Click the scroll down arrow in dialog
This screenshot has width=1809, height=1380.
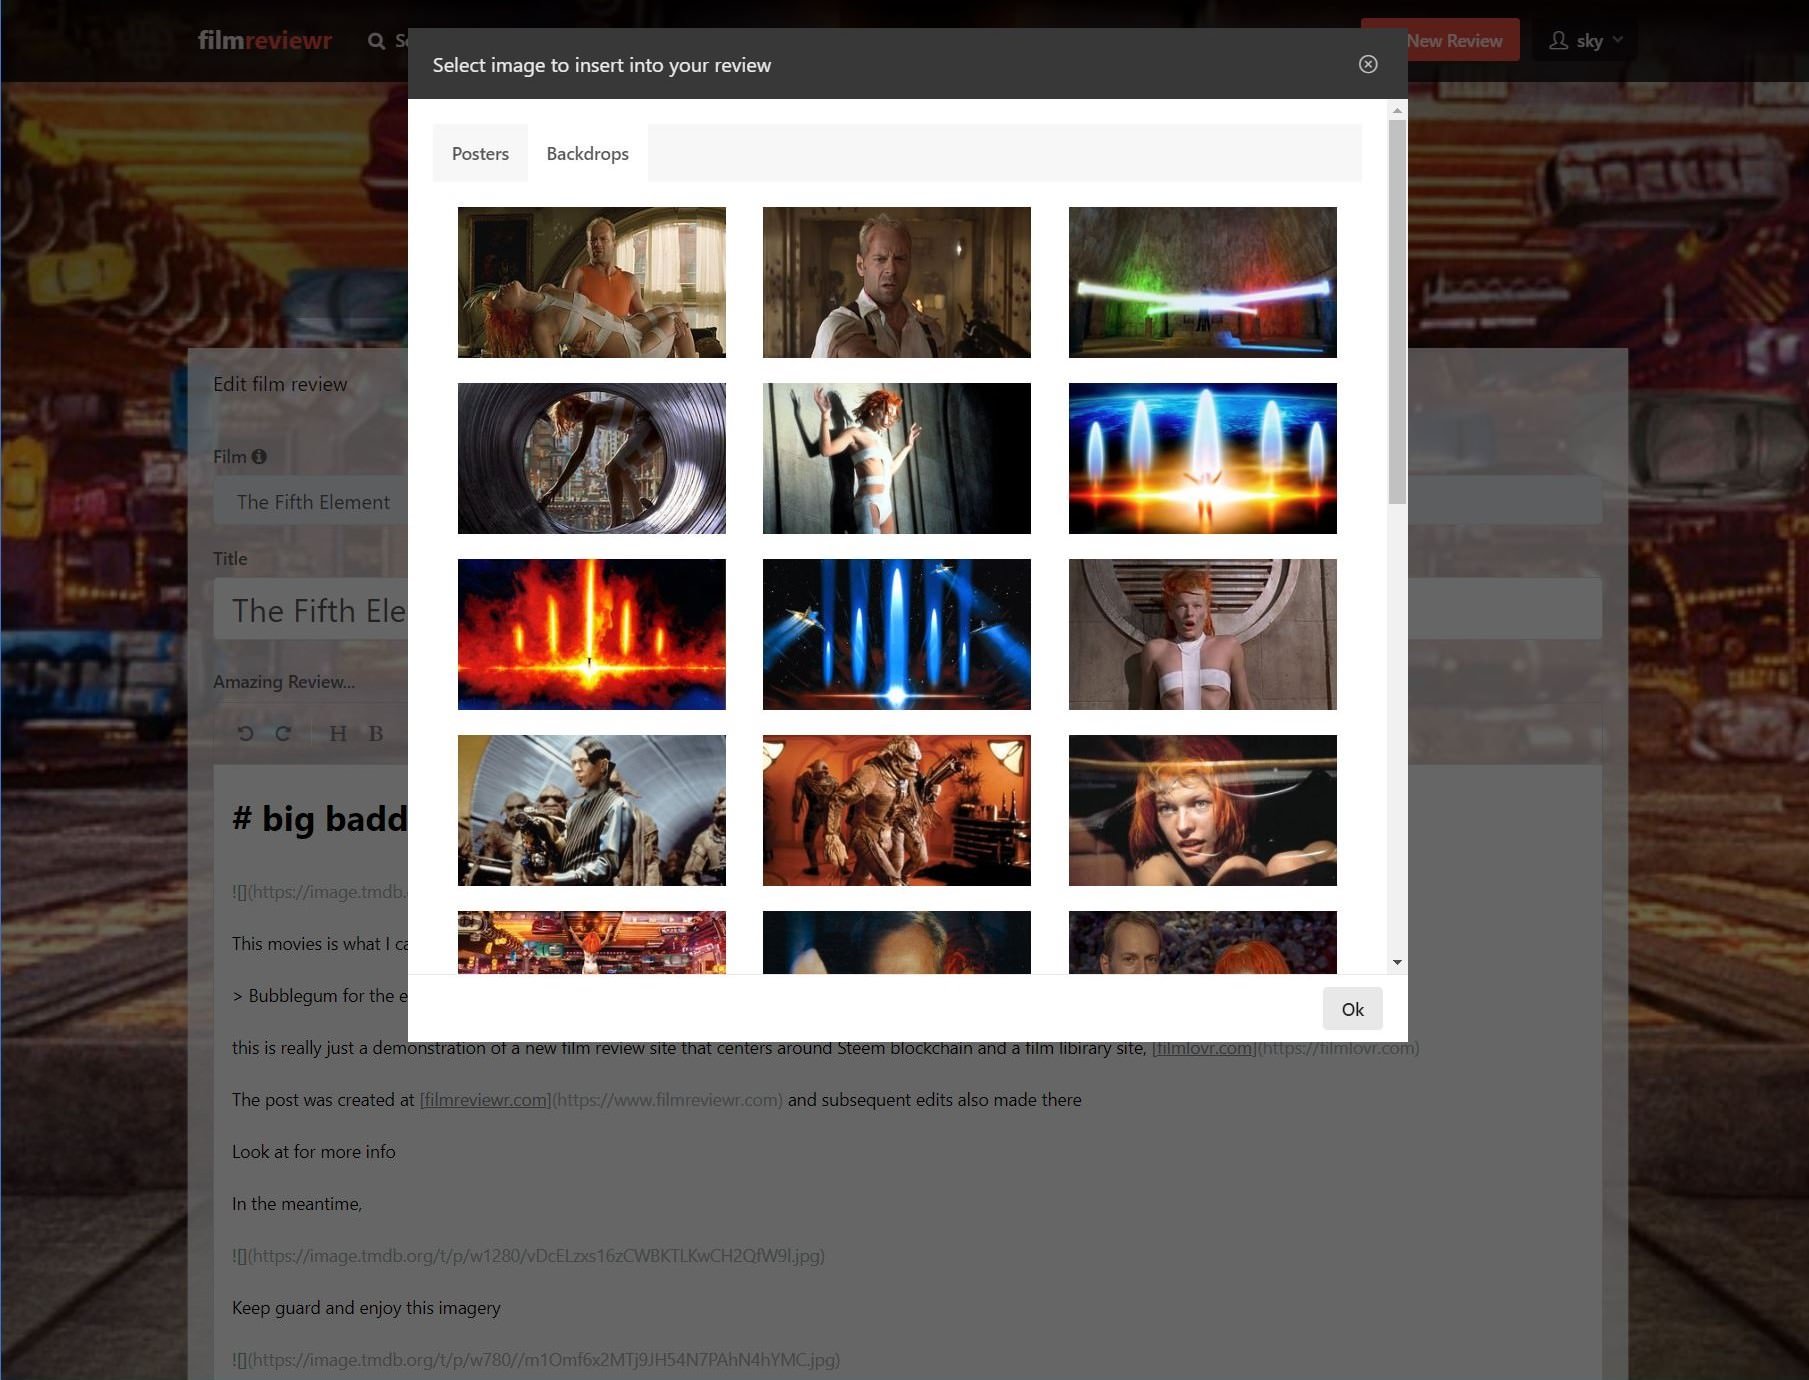(1397, 962)
